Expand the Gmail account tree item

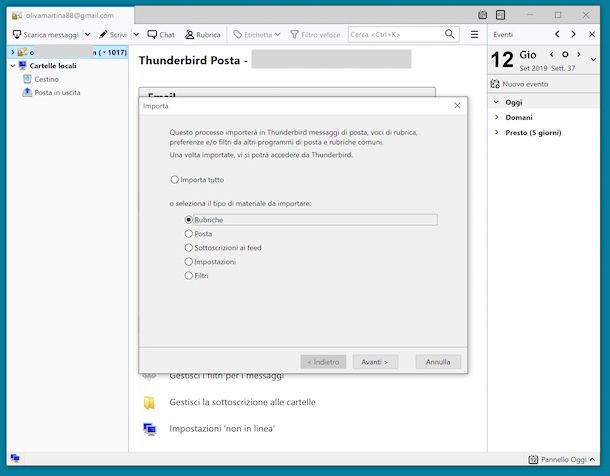point(13,52)
